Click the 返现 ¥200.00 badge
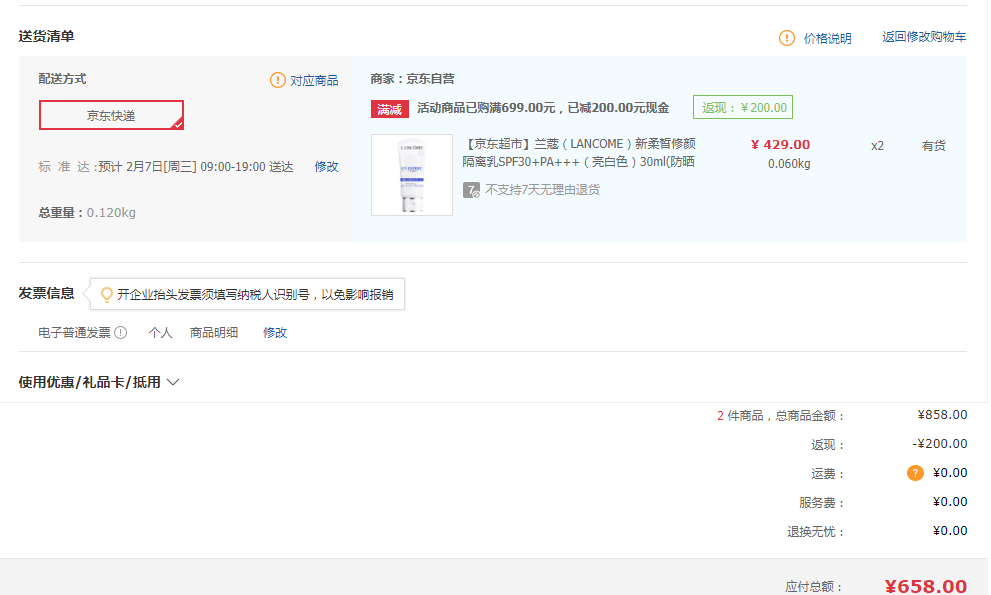 [743, 107]
